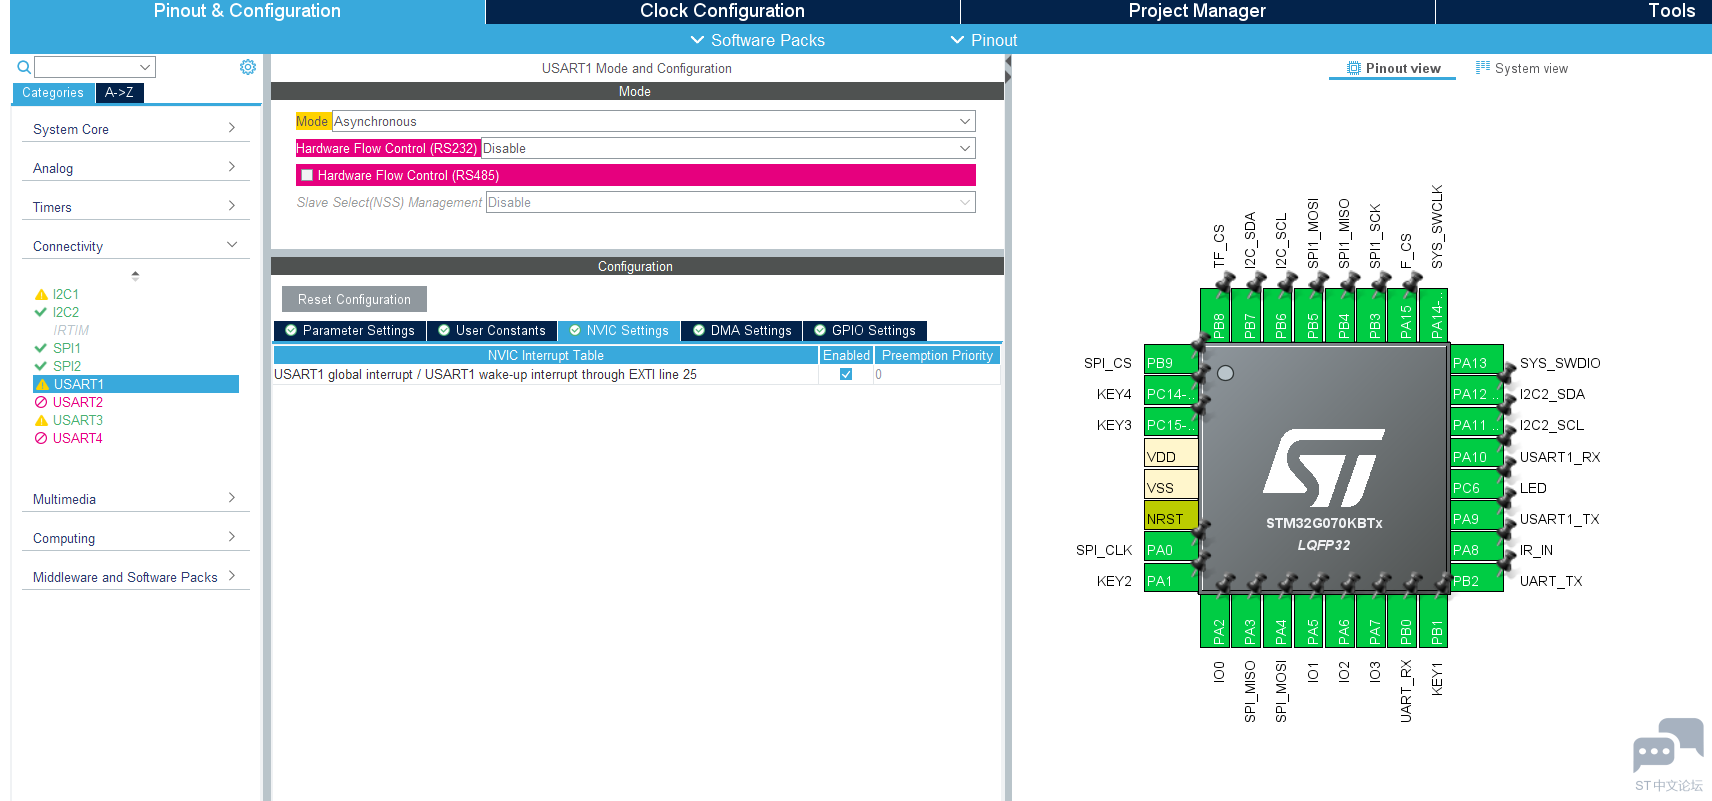Click the System view grid icon
This screenshot has width=1712, height=801.
coord(1483,67)
